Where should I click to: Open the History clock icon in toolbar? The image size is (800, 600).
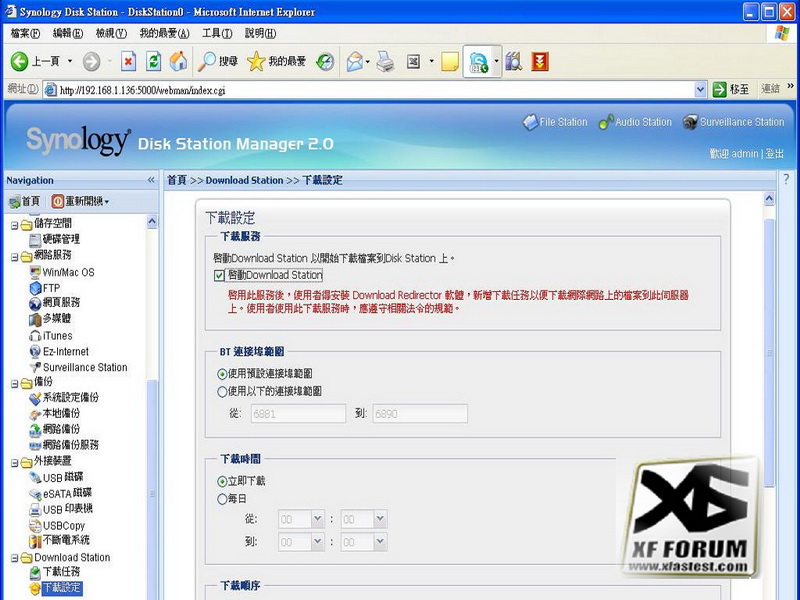(325, 62)
